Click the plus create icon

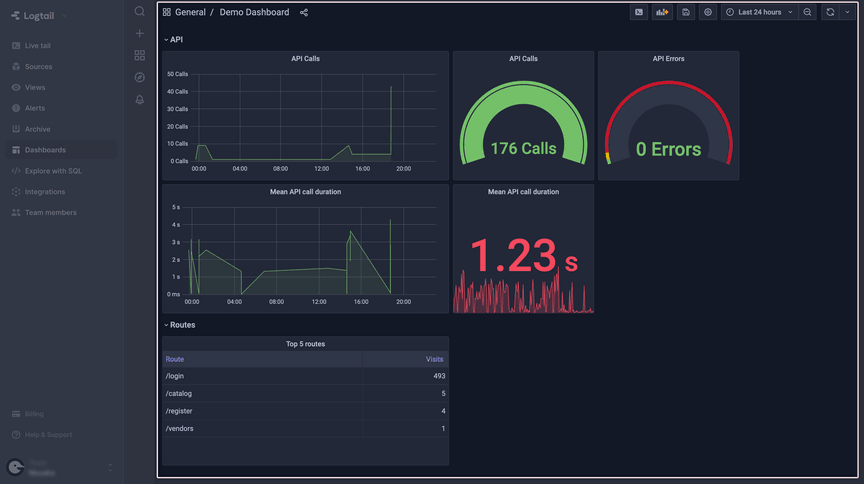pyautogui.click(x=139, y=34)
